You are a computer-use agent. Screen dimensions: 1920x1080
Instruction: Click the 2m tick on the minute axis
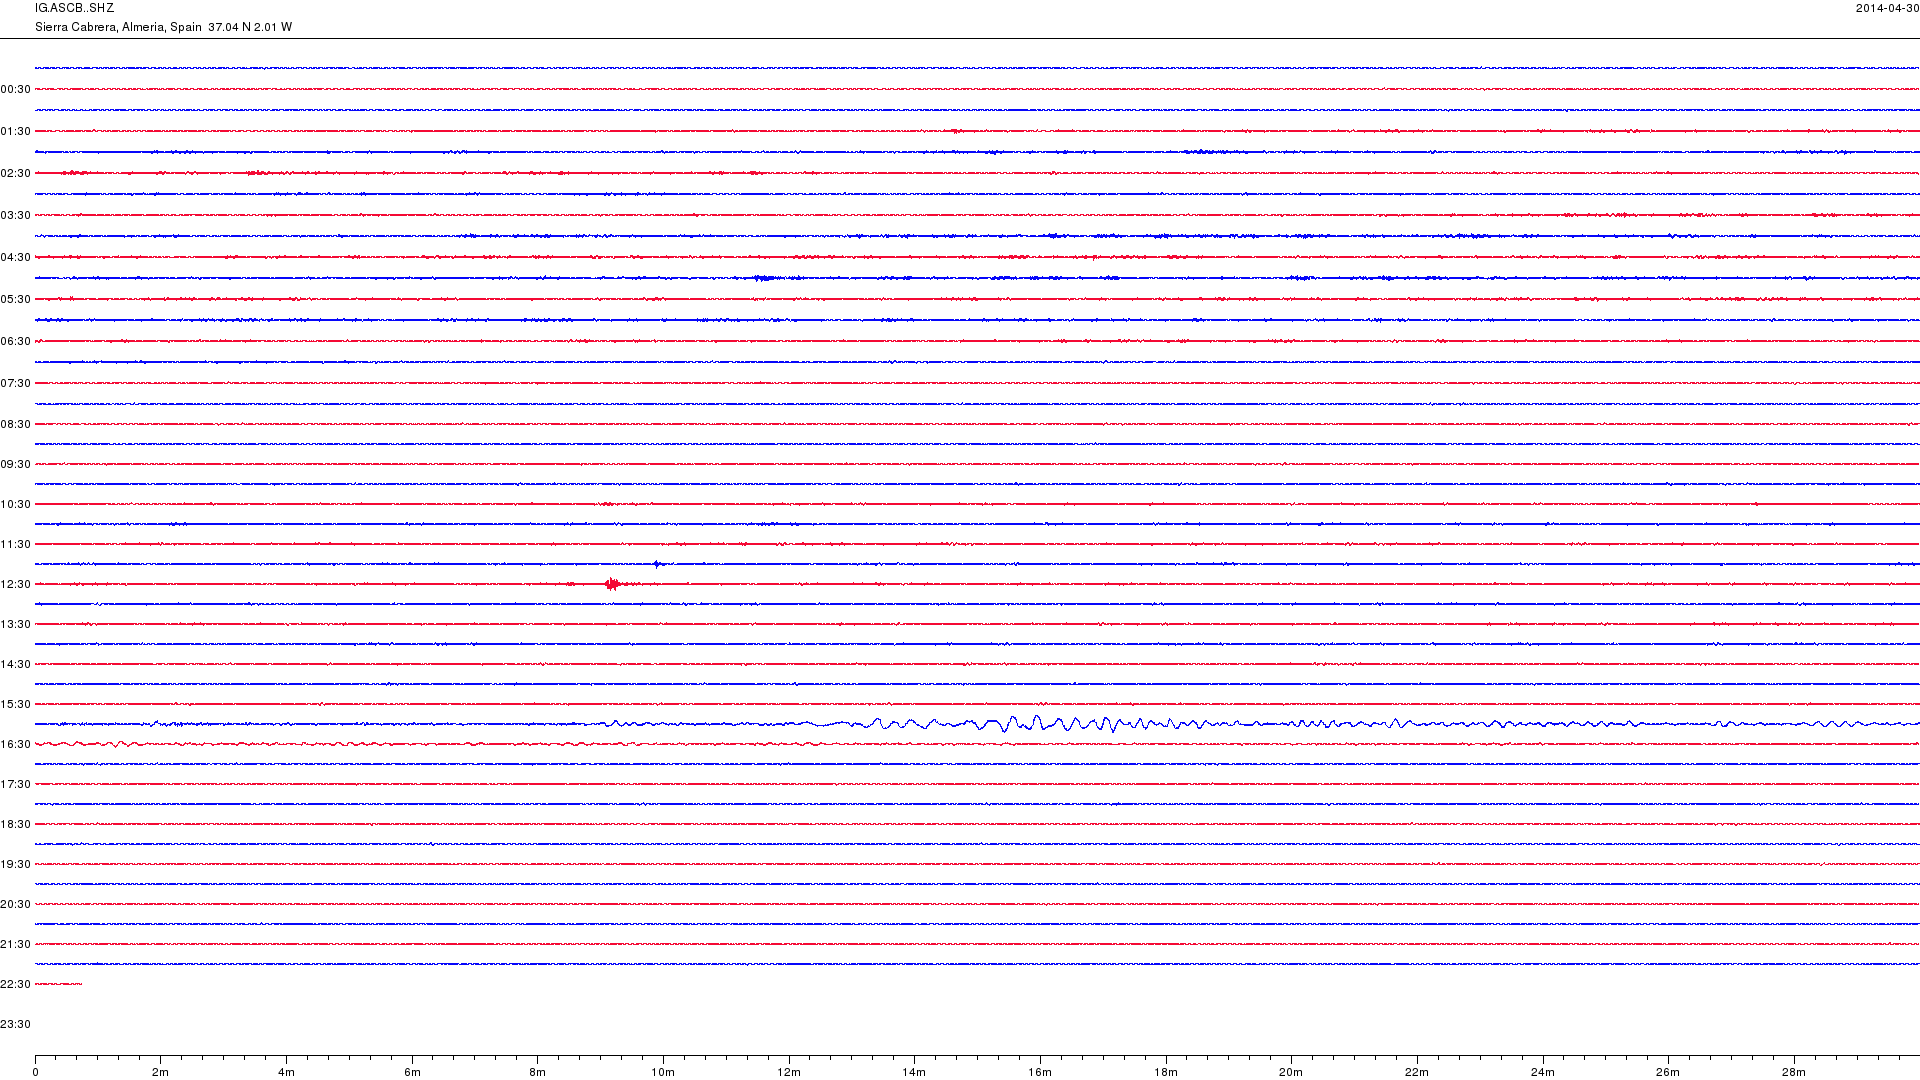pos(160,1072)
